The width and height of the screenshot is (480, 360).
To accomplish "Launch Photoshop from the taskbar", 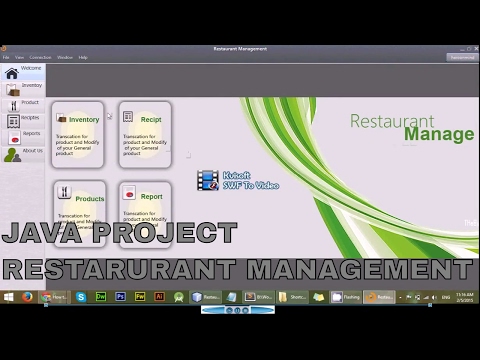I will coord(120,297).
